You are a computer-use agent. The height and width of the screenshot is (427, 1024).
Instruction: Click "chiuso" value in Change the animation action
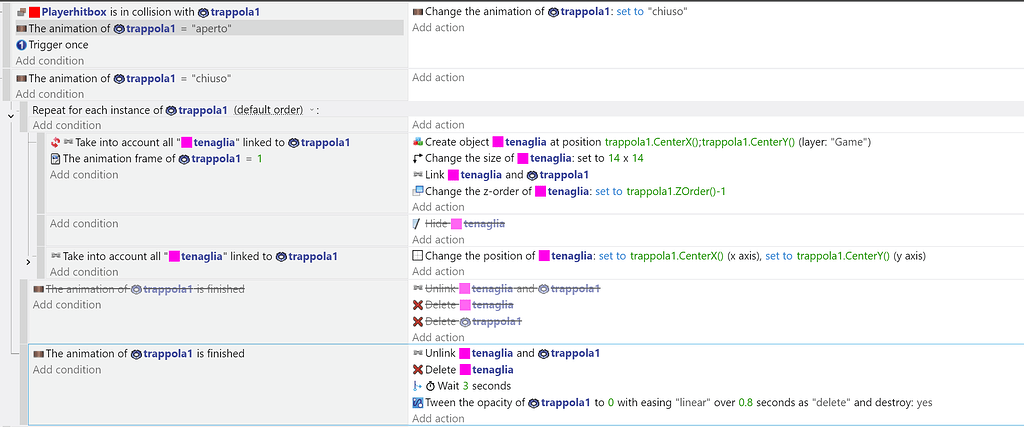pos(668,12)
